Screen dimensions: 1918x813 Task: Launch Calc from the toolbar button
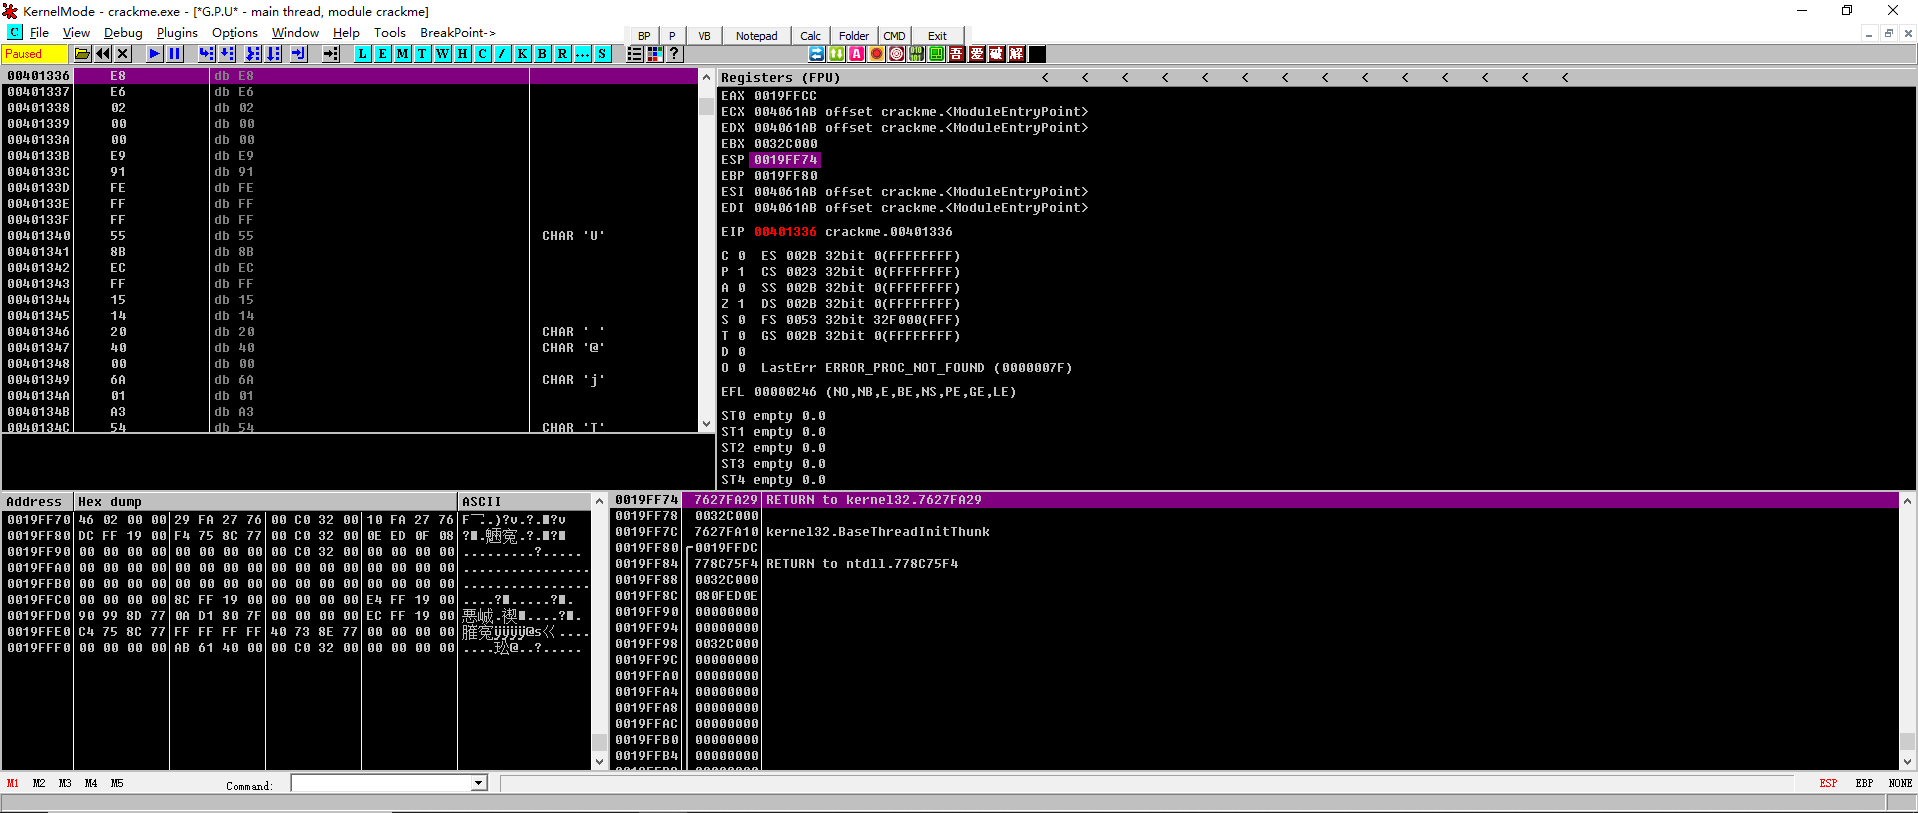tap(810, 36)
